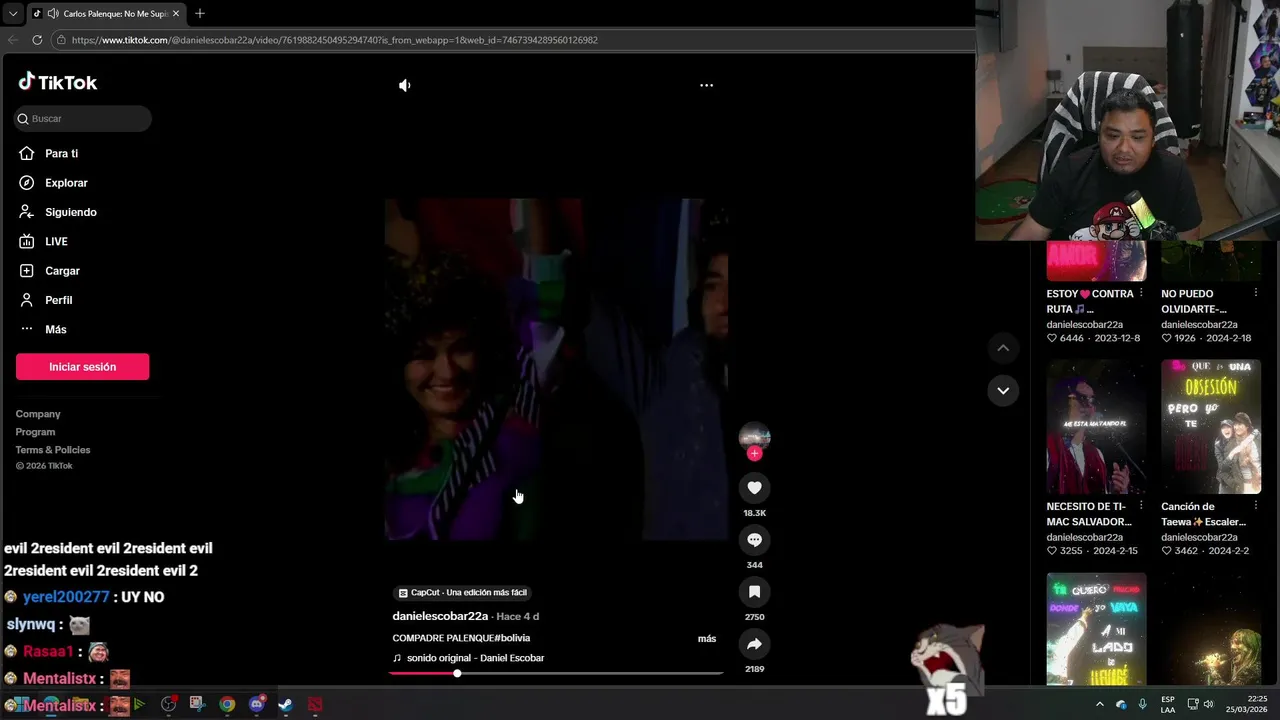
Task: Open Steam from the taskbar
Action: tap(285, 704)
